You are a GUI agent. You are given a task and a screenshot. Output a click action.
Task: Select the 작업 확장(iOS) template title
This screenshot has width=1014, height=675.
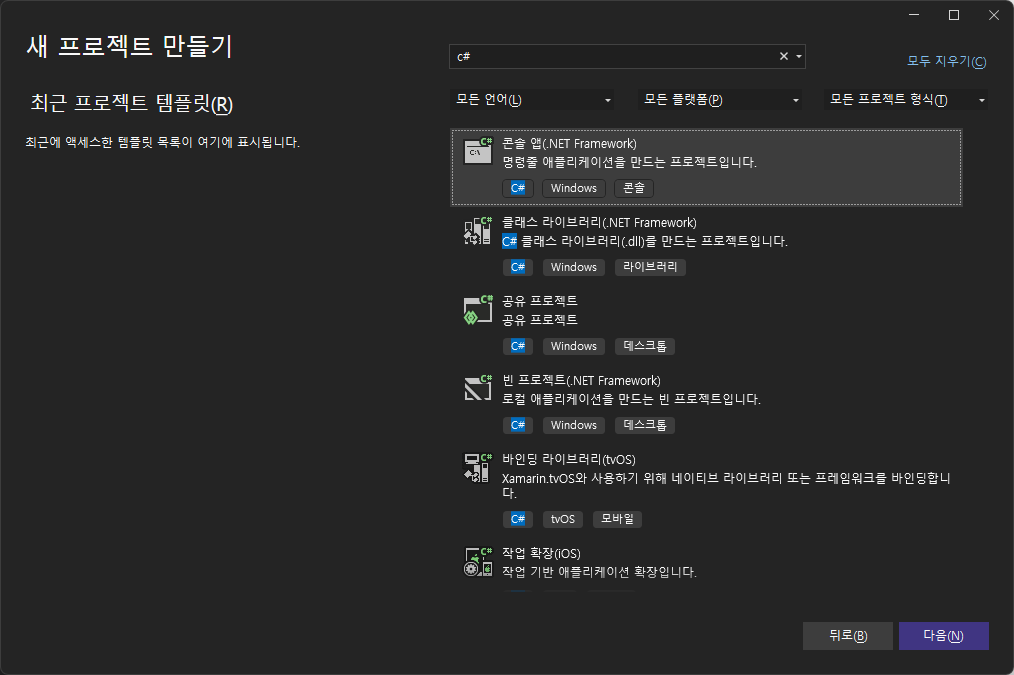pos(541,553)
